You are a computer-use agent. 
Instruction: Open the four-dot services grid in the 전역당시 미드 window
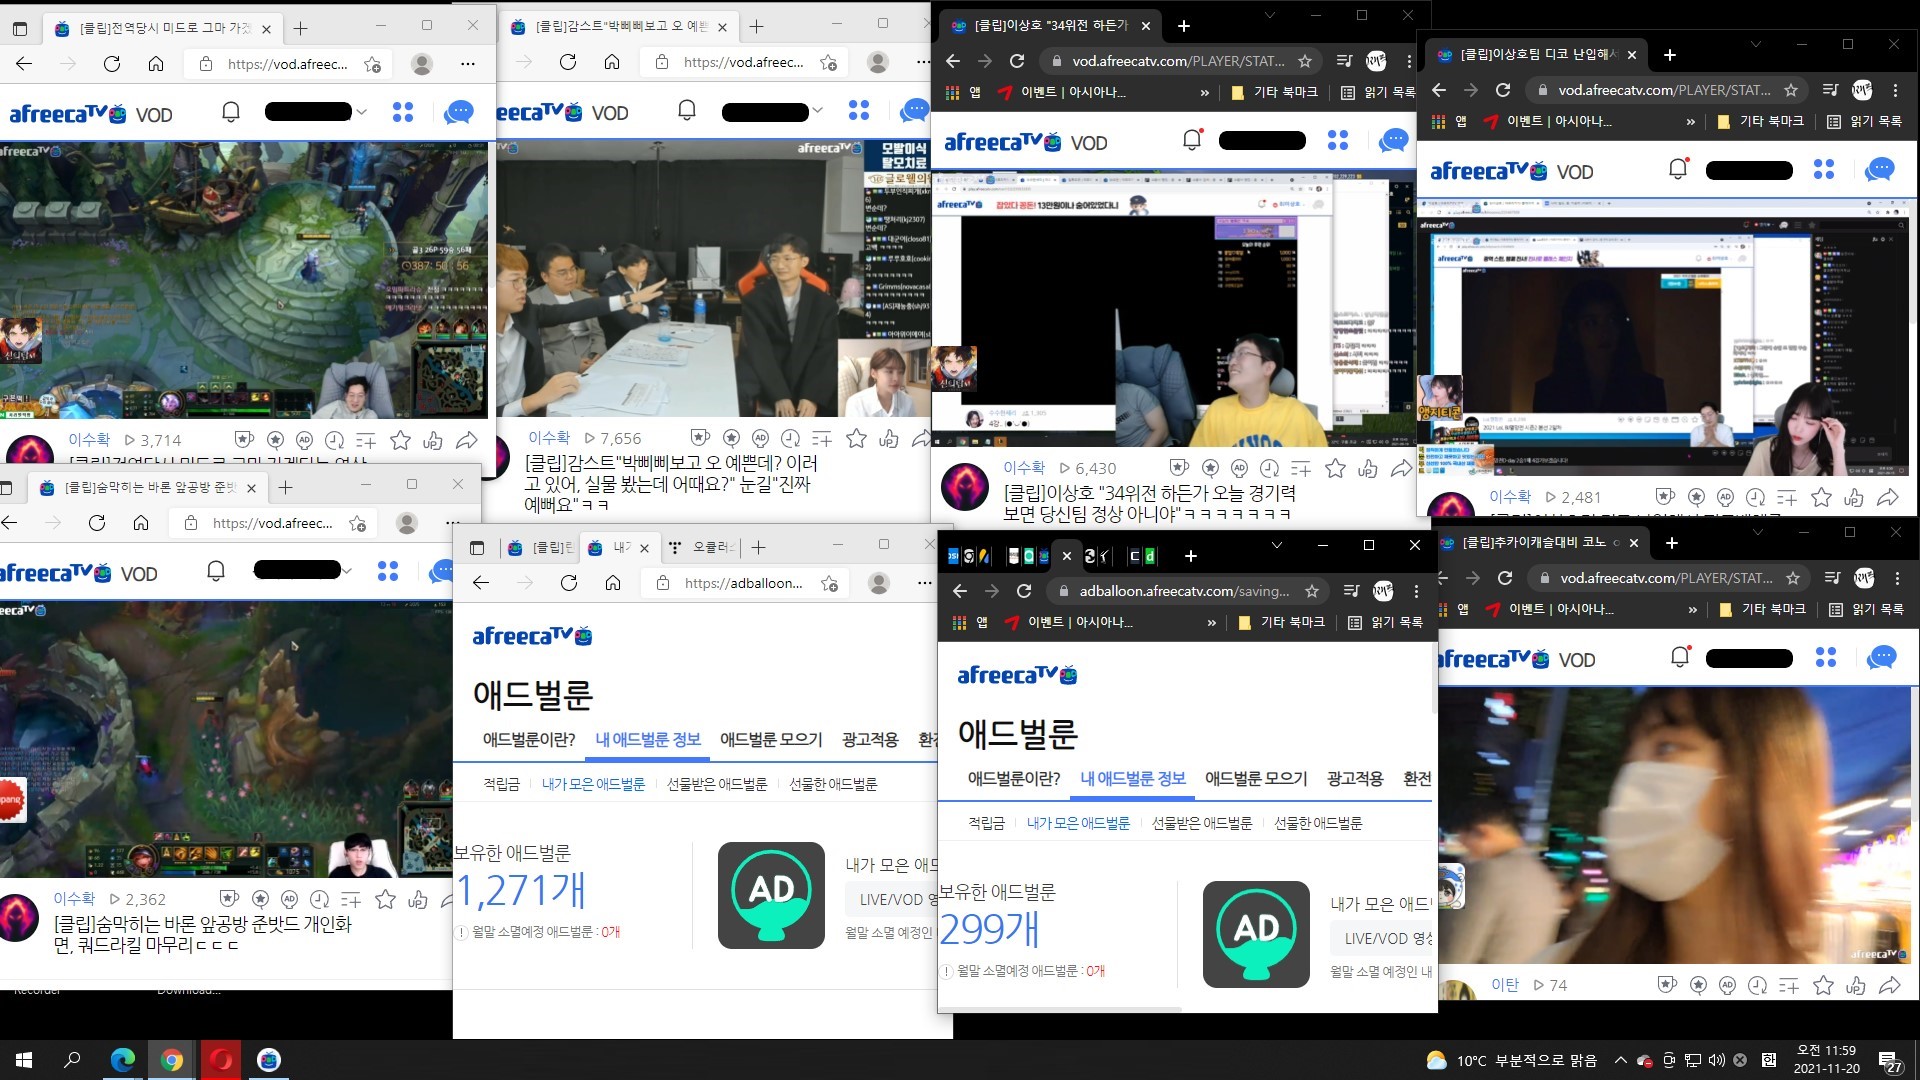(x=403, y=112)
